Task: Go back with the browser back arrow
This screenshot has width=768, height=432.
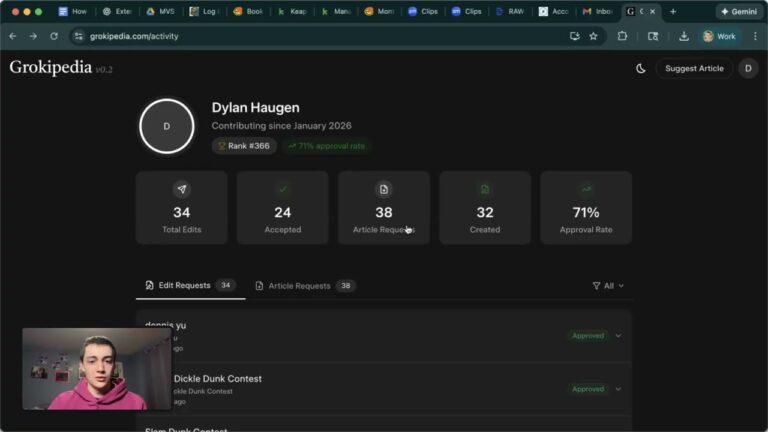Action: [x=13, y=36]
